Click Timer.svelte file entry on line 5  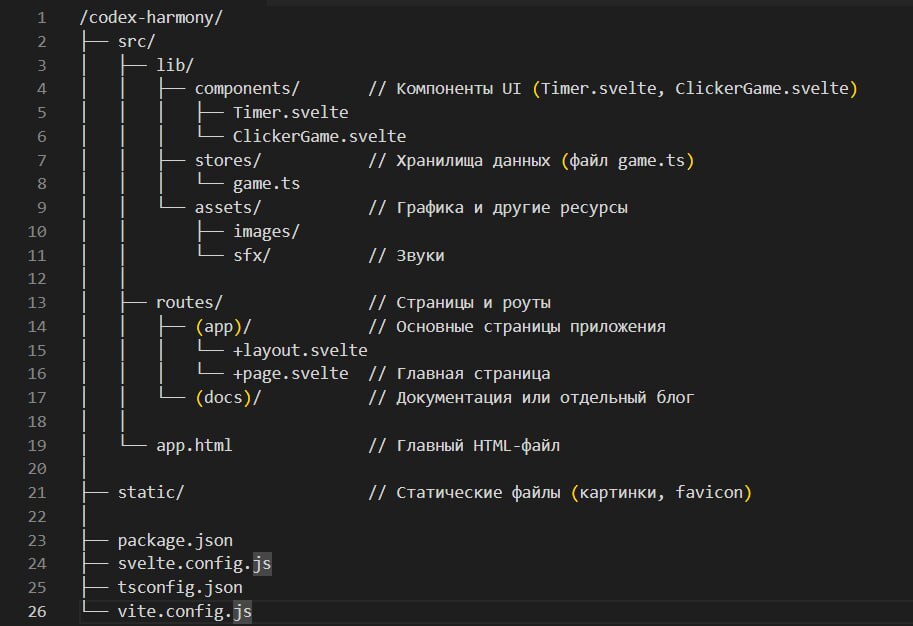290,112
